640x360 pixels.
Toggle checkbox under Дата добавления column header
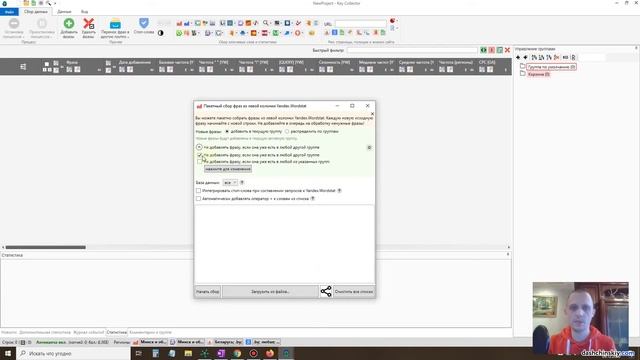click(122, 70)
